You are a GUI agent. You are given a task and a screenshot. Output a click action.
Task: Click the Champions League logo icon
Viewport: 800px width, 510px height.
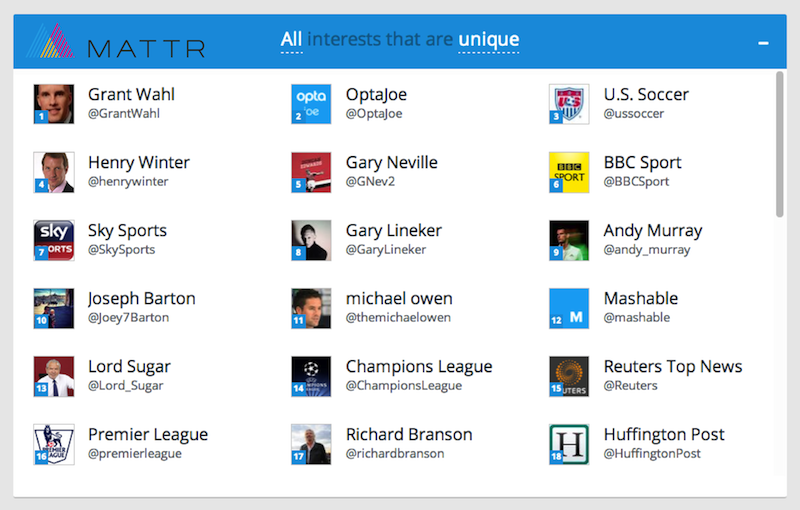tap(311, 376)
